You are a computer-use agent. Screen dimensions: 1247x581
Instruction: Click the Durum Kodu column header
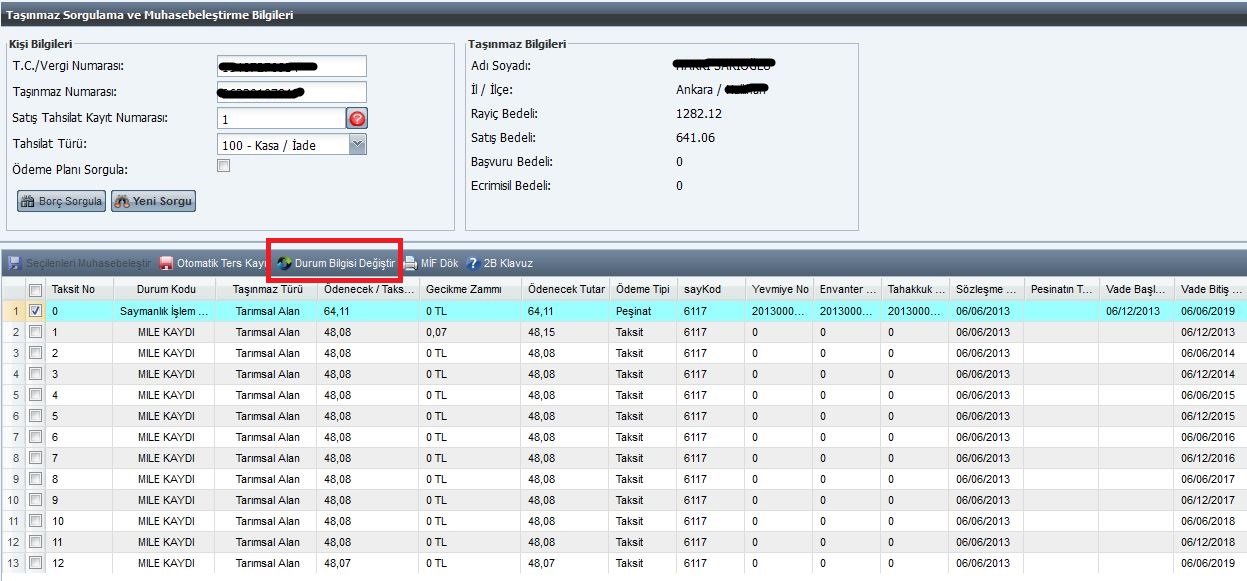162,290
